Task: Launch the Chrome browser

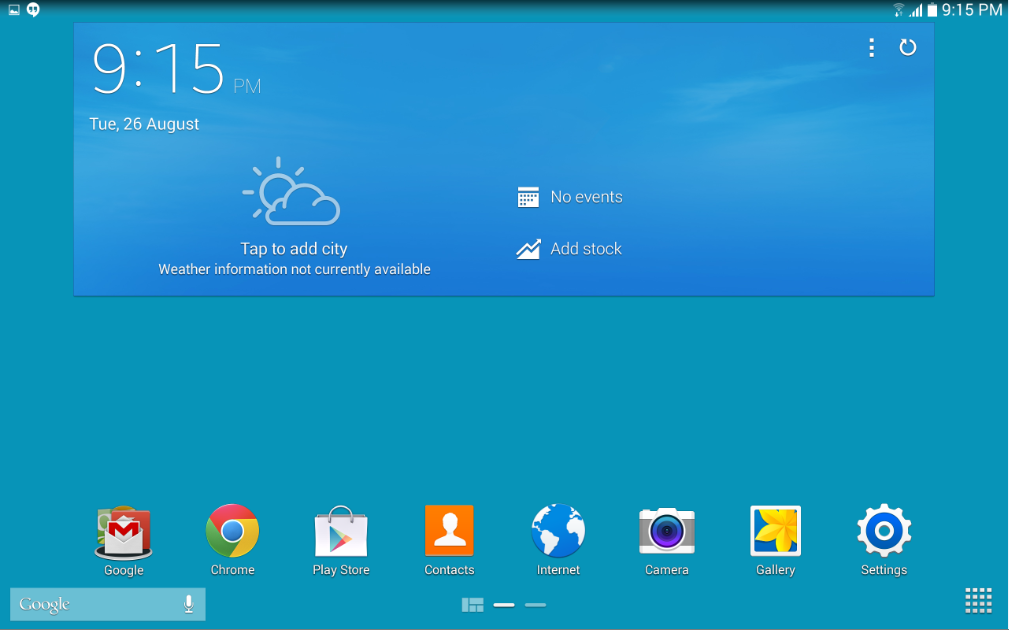Action: coord(232,531)
